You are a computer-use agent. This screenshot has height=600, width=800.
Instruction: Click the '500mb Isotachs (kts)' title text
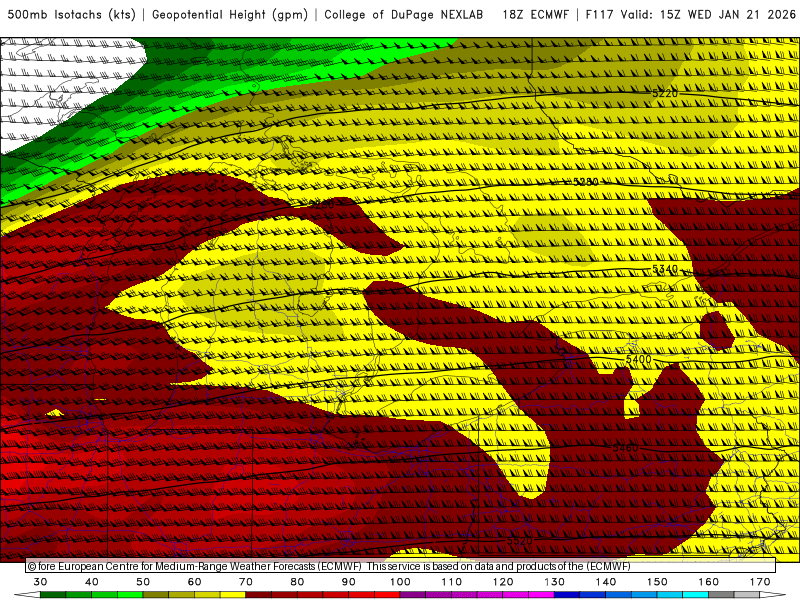[x=71, y=15]
